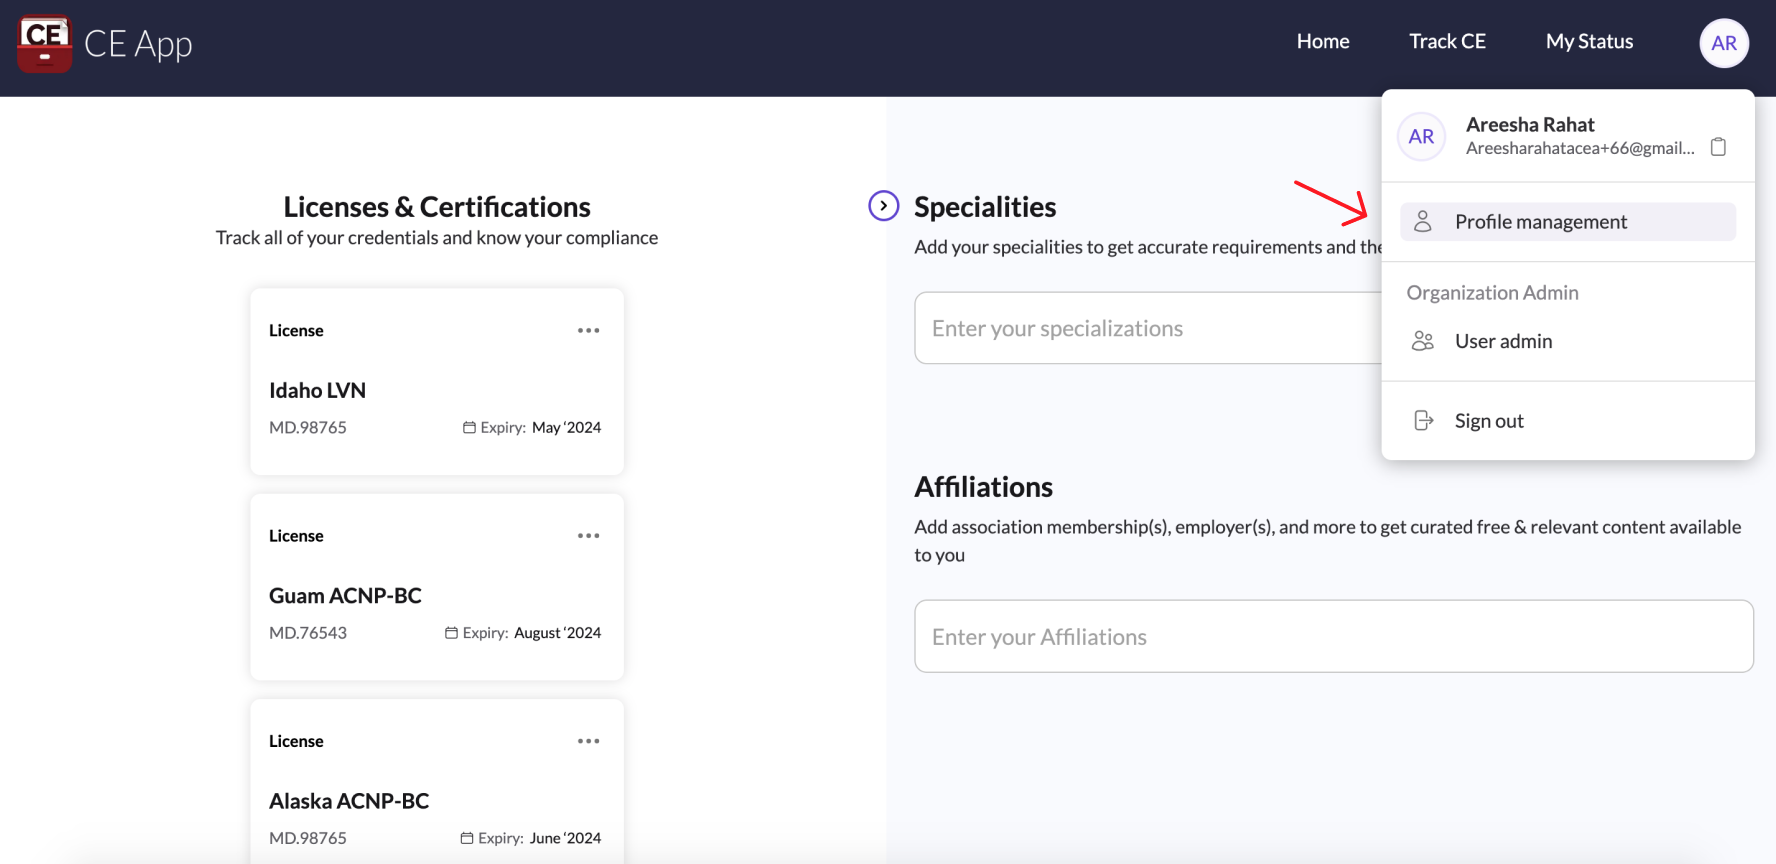Copy email address with the clipboard icon
Viewport: 1776px width, 864px height.
click(1718, 147)
